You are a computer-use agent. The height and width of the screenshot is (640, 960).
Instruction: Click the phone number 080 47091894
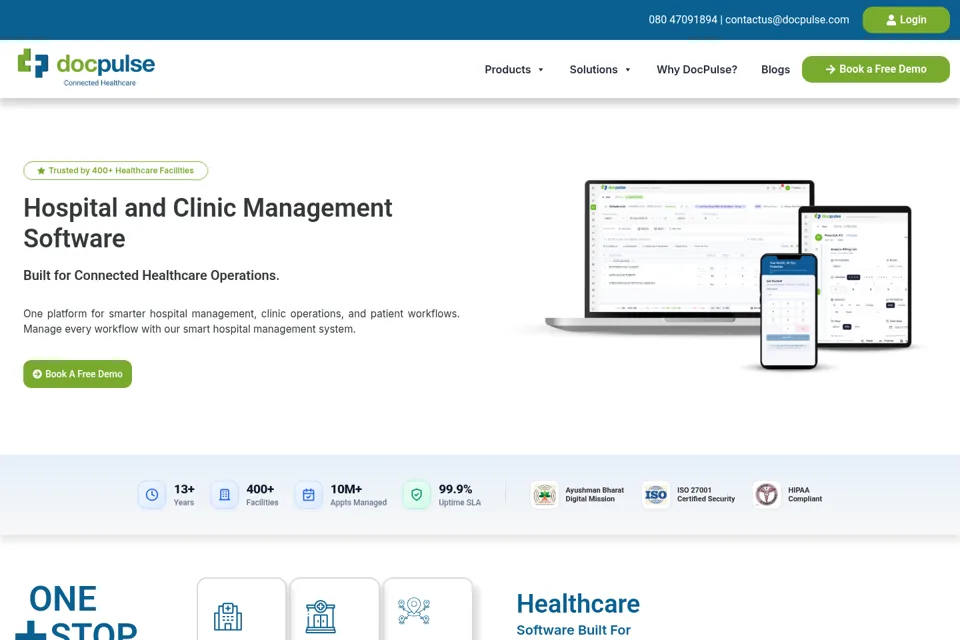[683, 20]
